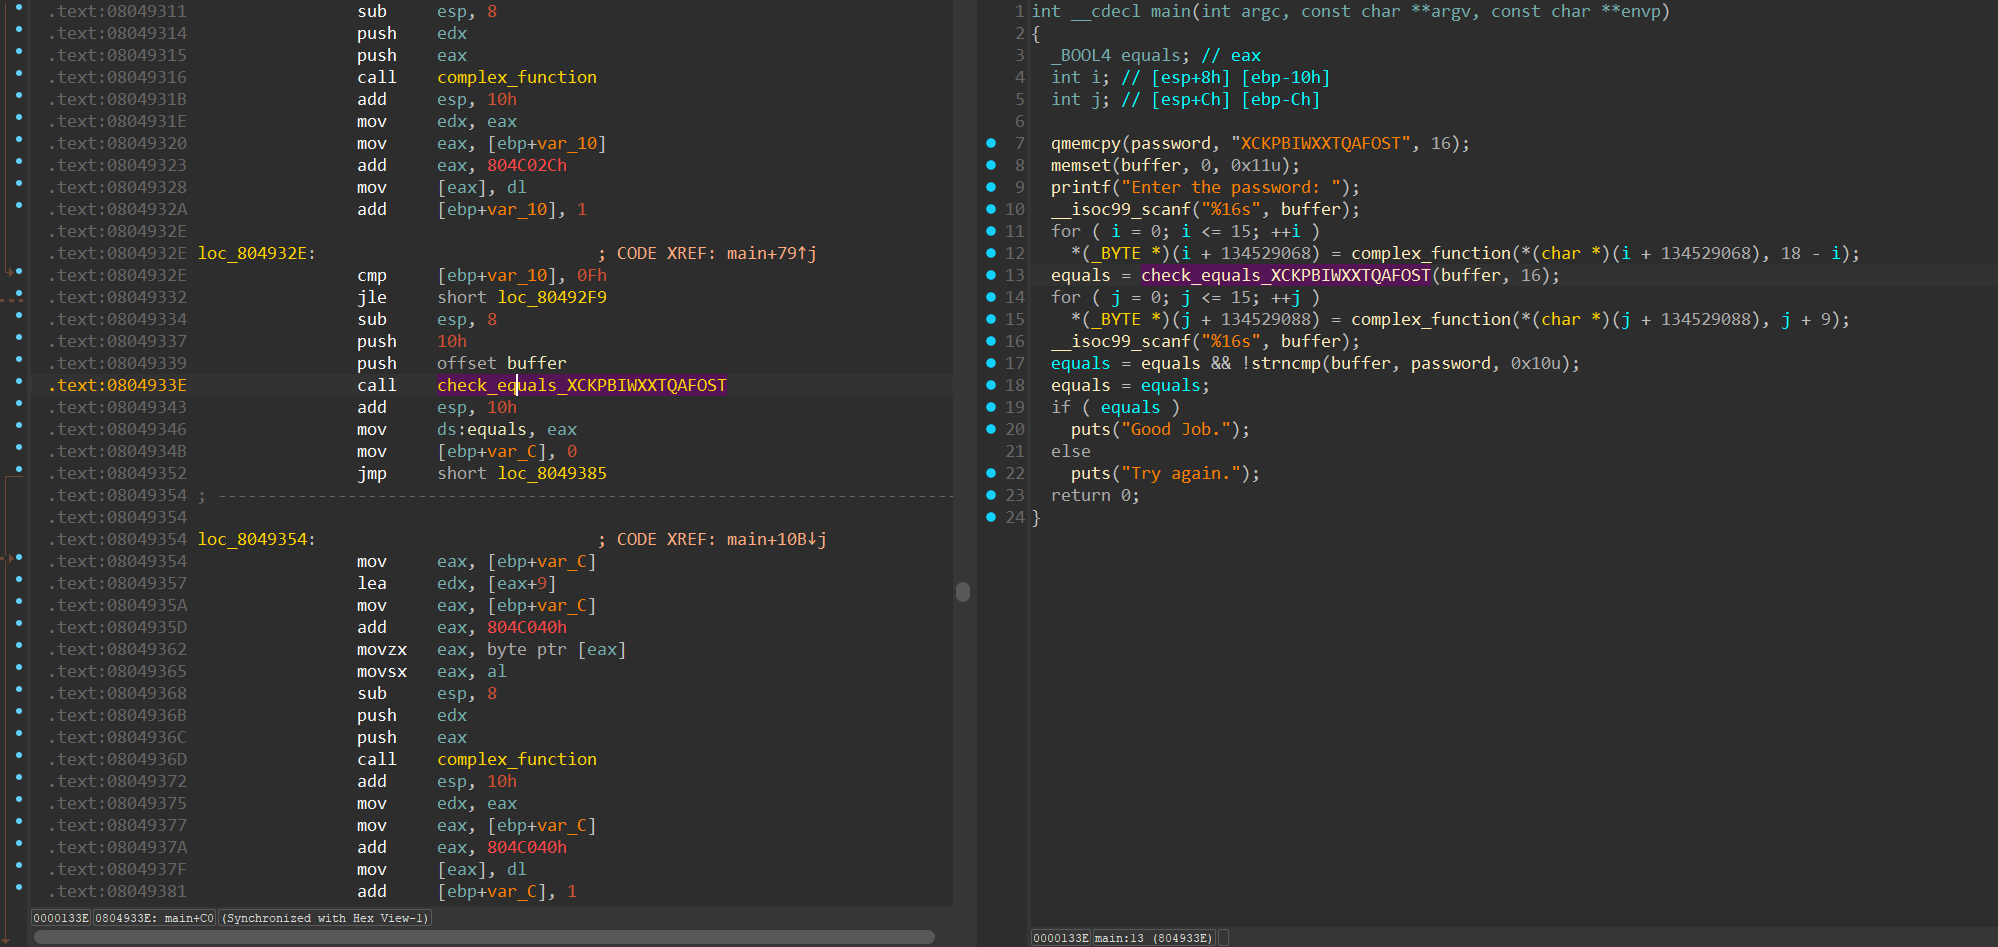This screenshot has height=947, width=1998.
Task: Toggle breakpoint dot on pseudocode line 10
Action: click(x=991, y=209)
